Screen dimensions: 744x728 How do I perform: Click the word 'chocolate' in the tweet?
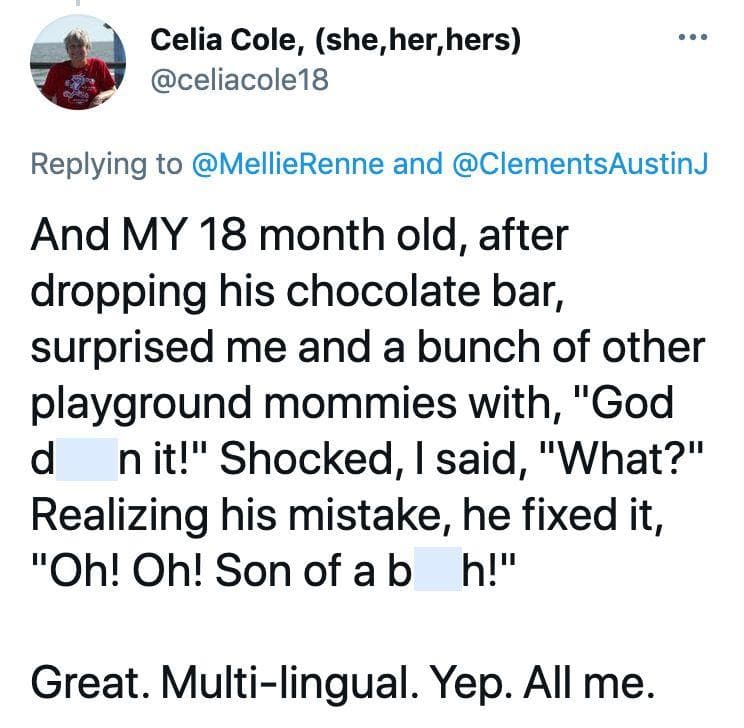click(383, 290)
